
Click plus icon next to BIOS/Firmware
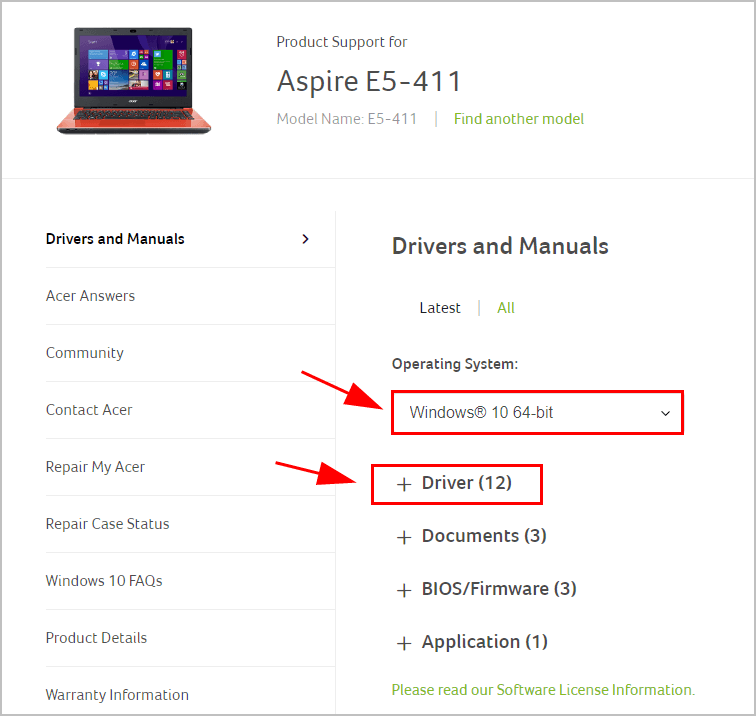(404, 590)
